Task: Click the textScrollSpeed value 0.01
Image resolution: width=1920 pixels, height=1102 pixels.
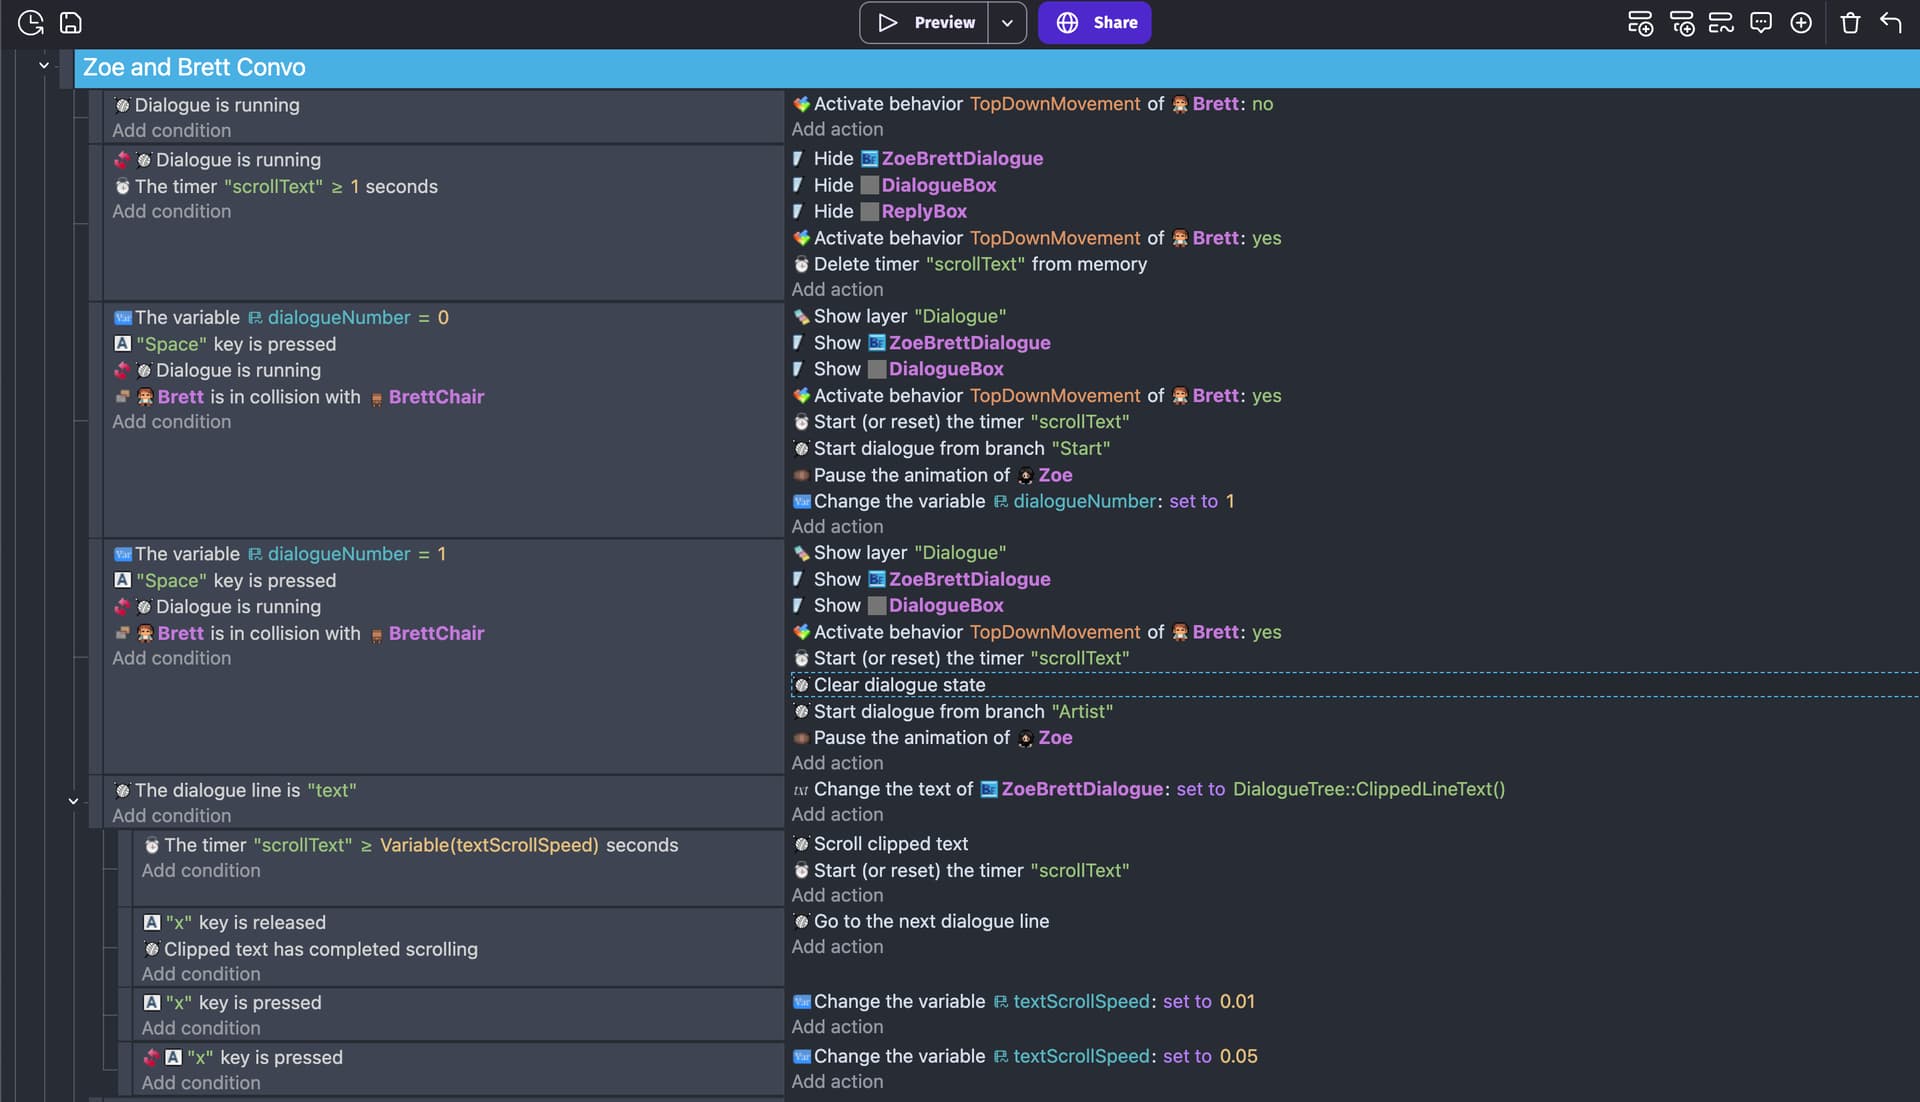Action: (1237, 1001)
